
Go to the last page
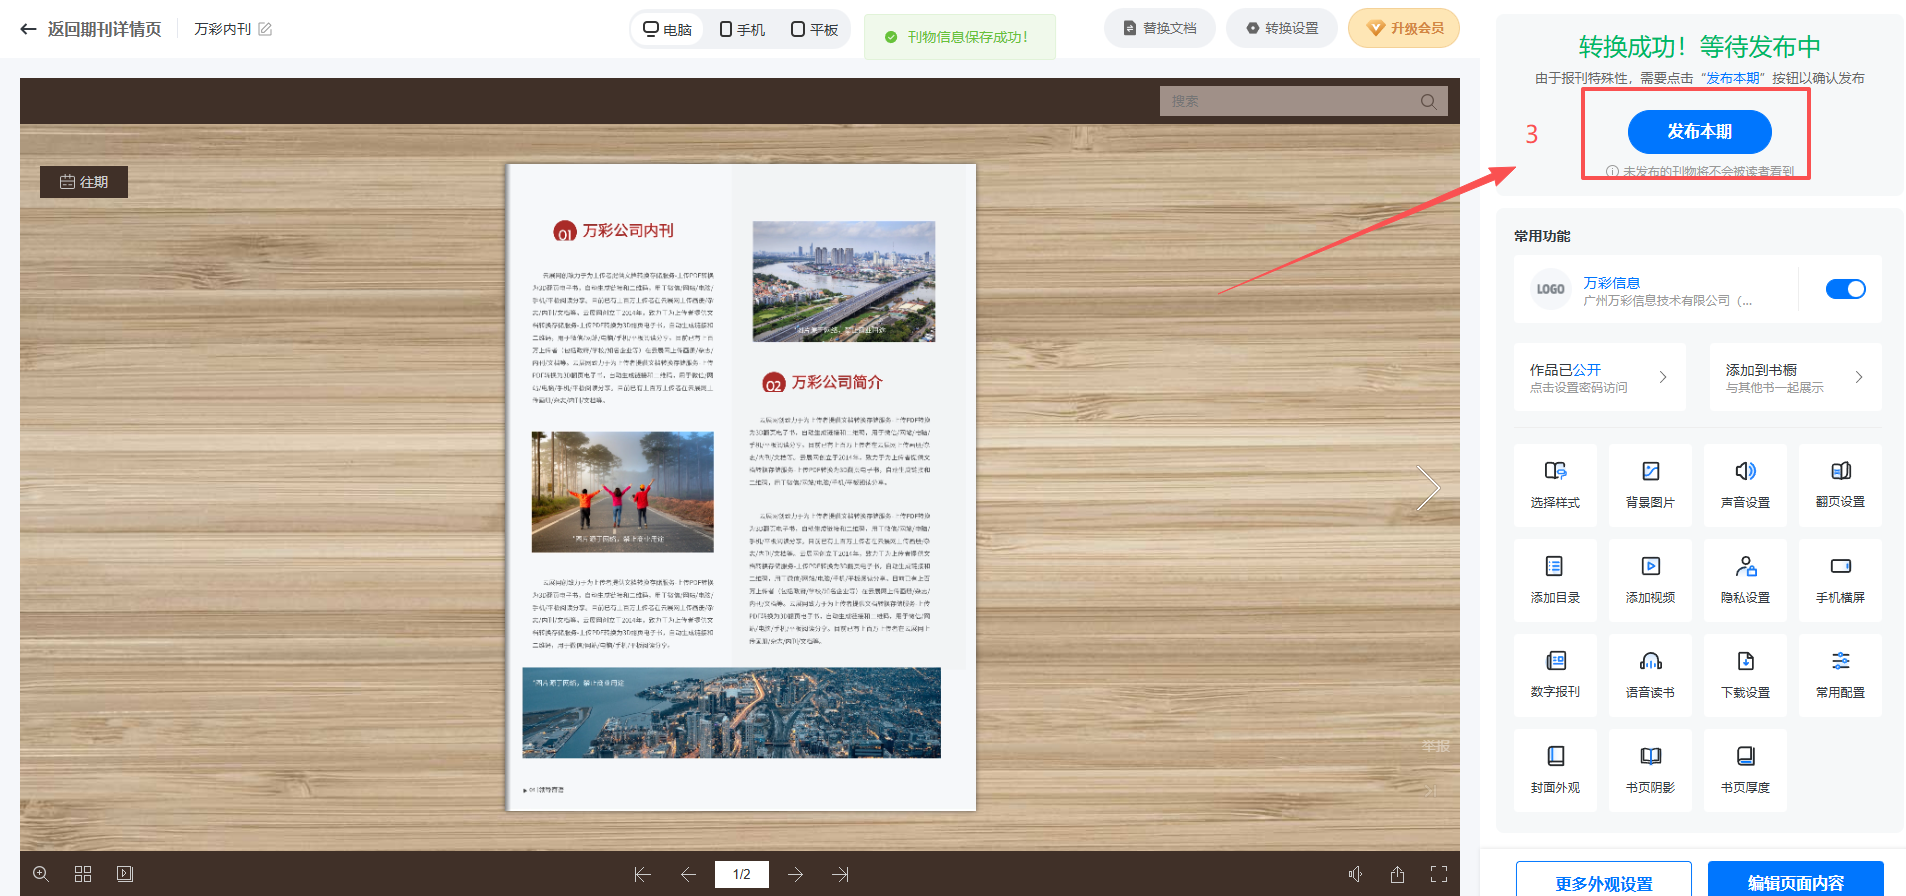pyautogui.click(x=841, y=874)
